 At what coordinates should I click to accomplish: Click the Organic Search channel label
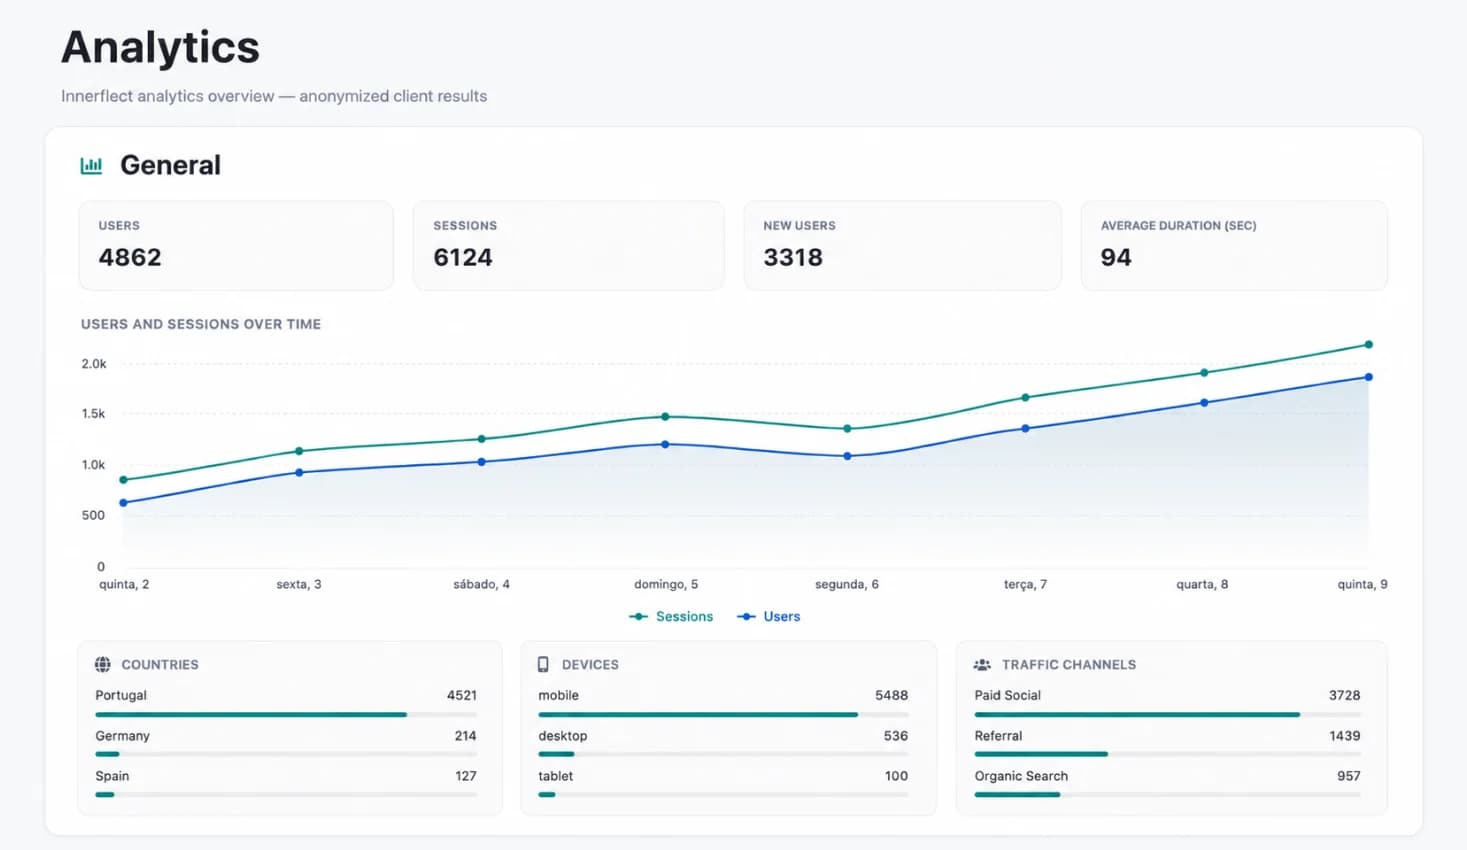[1021, 776]
